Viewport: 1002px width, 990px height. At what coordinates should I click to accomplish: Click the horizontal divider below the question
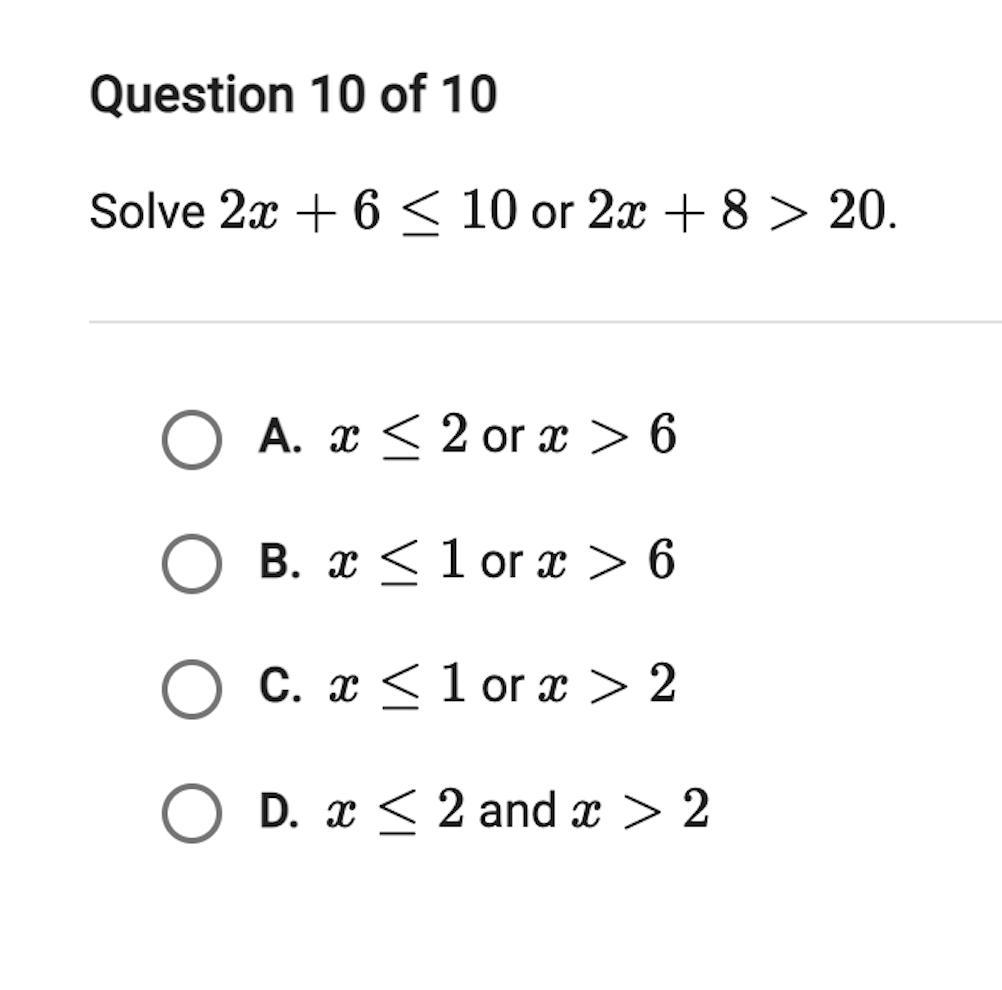click(545, 322)
